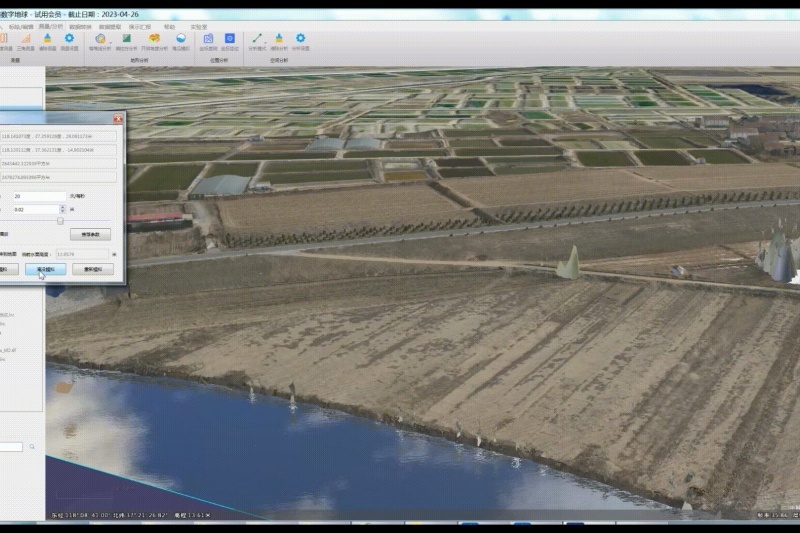Click the up arrow on the 0.02 spinner
The height and width of the screenshot is (533, 800).
point(63,206)
